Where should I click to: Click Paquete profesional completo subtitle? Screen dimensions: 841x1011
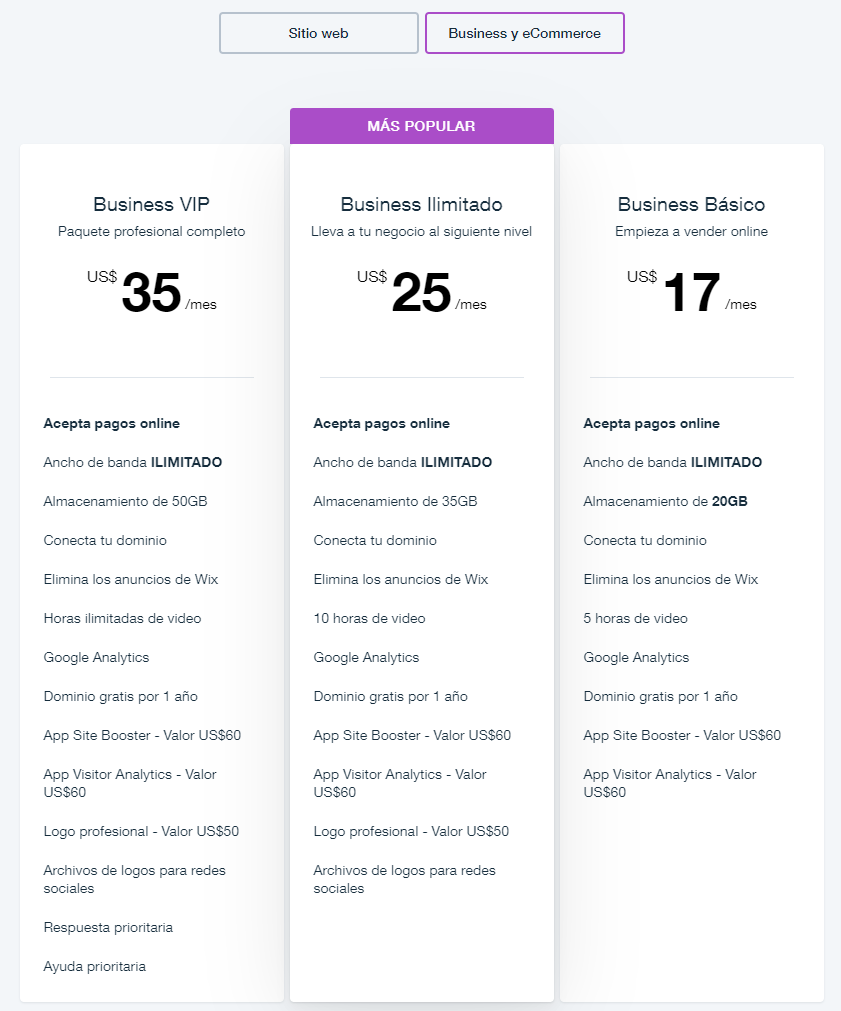tap(151, 232)
